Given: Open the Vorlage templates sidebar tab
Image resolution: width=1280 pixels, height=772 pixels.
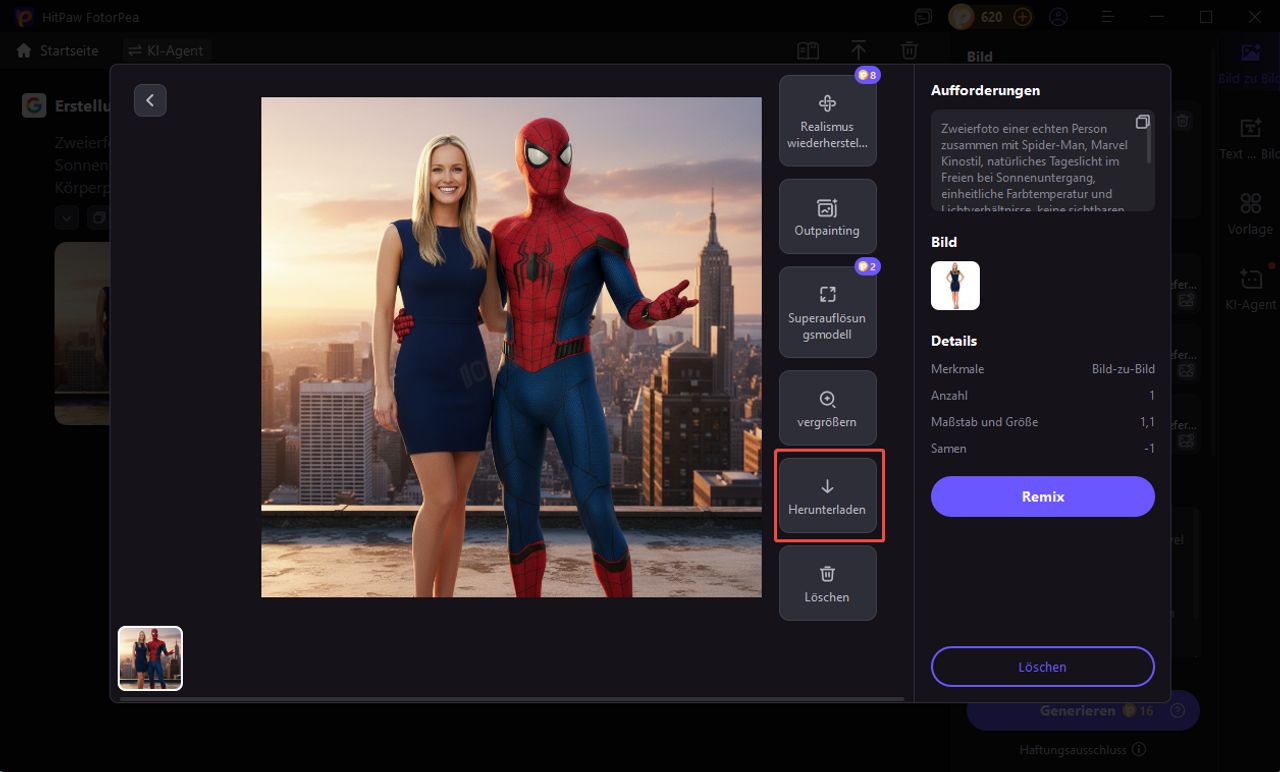Looking at the screenshot, I should click(x=1250, y=214).
